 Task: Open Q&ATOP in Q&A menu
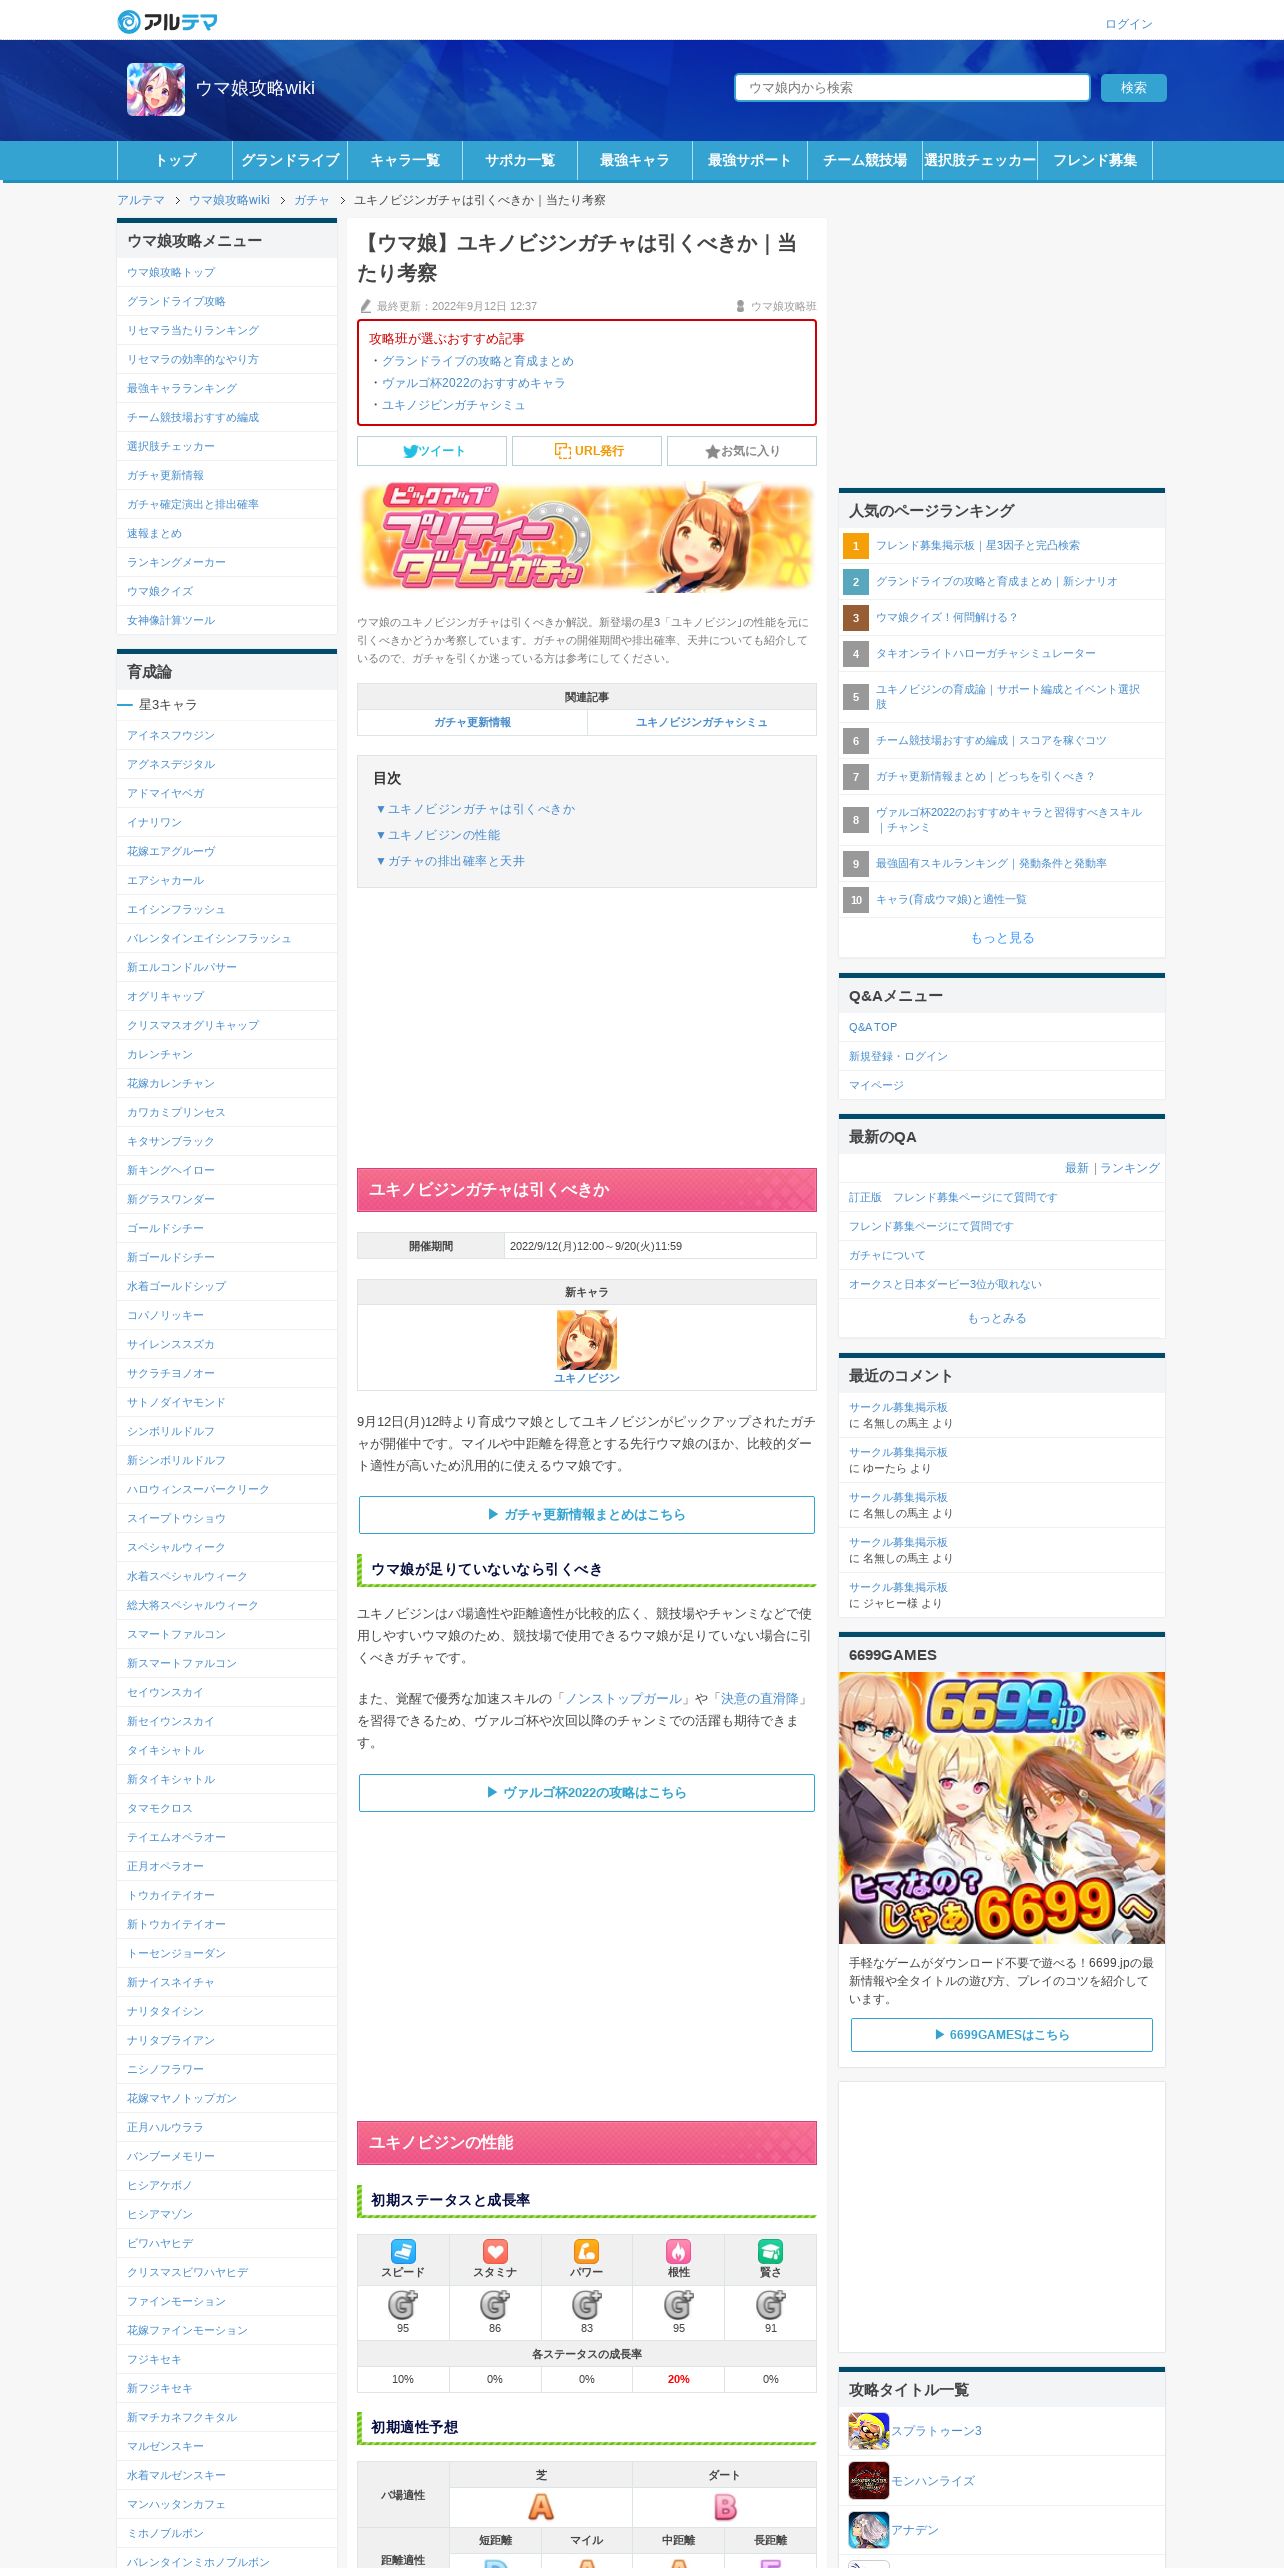point(873,1027)
